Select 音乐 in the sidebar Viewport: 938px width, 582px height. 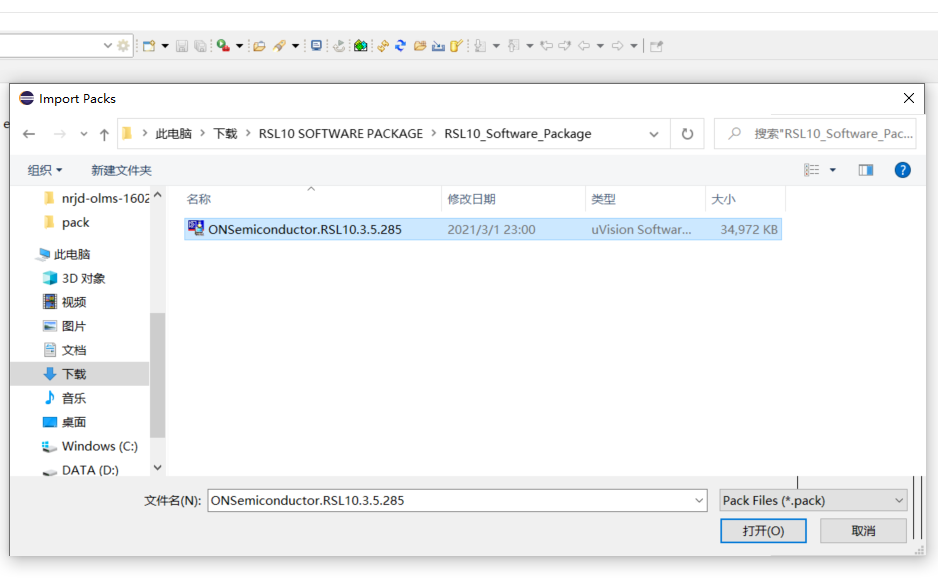pyautogui.click(x=65, y=398)
